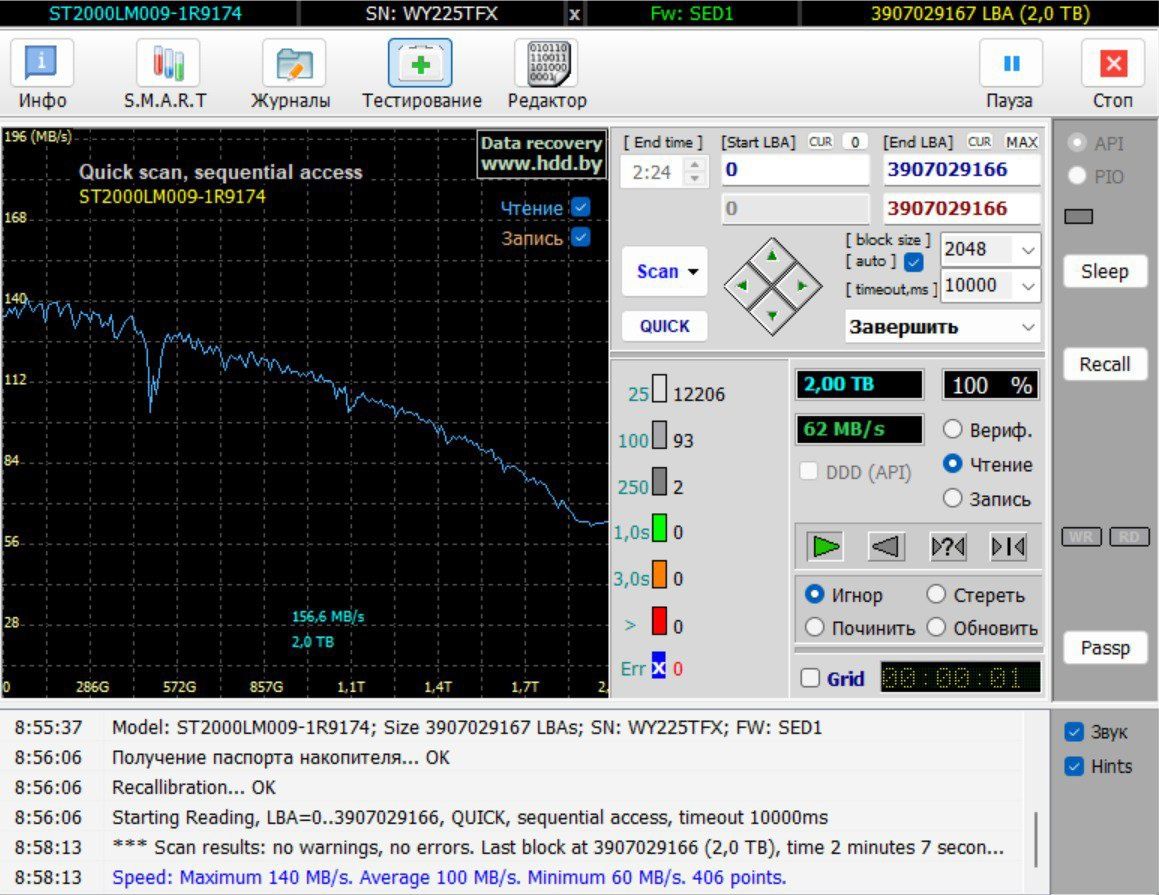Decrease End time with down stepper
This screenshot has height=895, width=1159.
point(694,179)
